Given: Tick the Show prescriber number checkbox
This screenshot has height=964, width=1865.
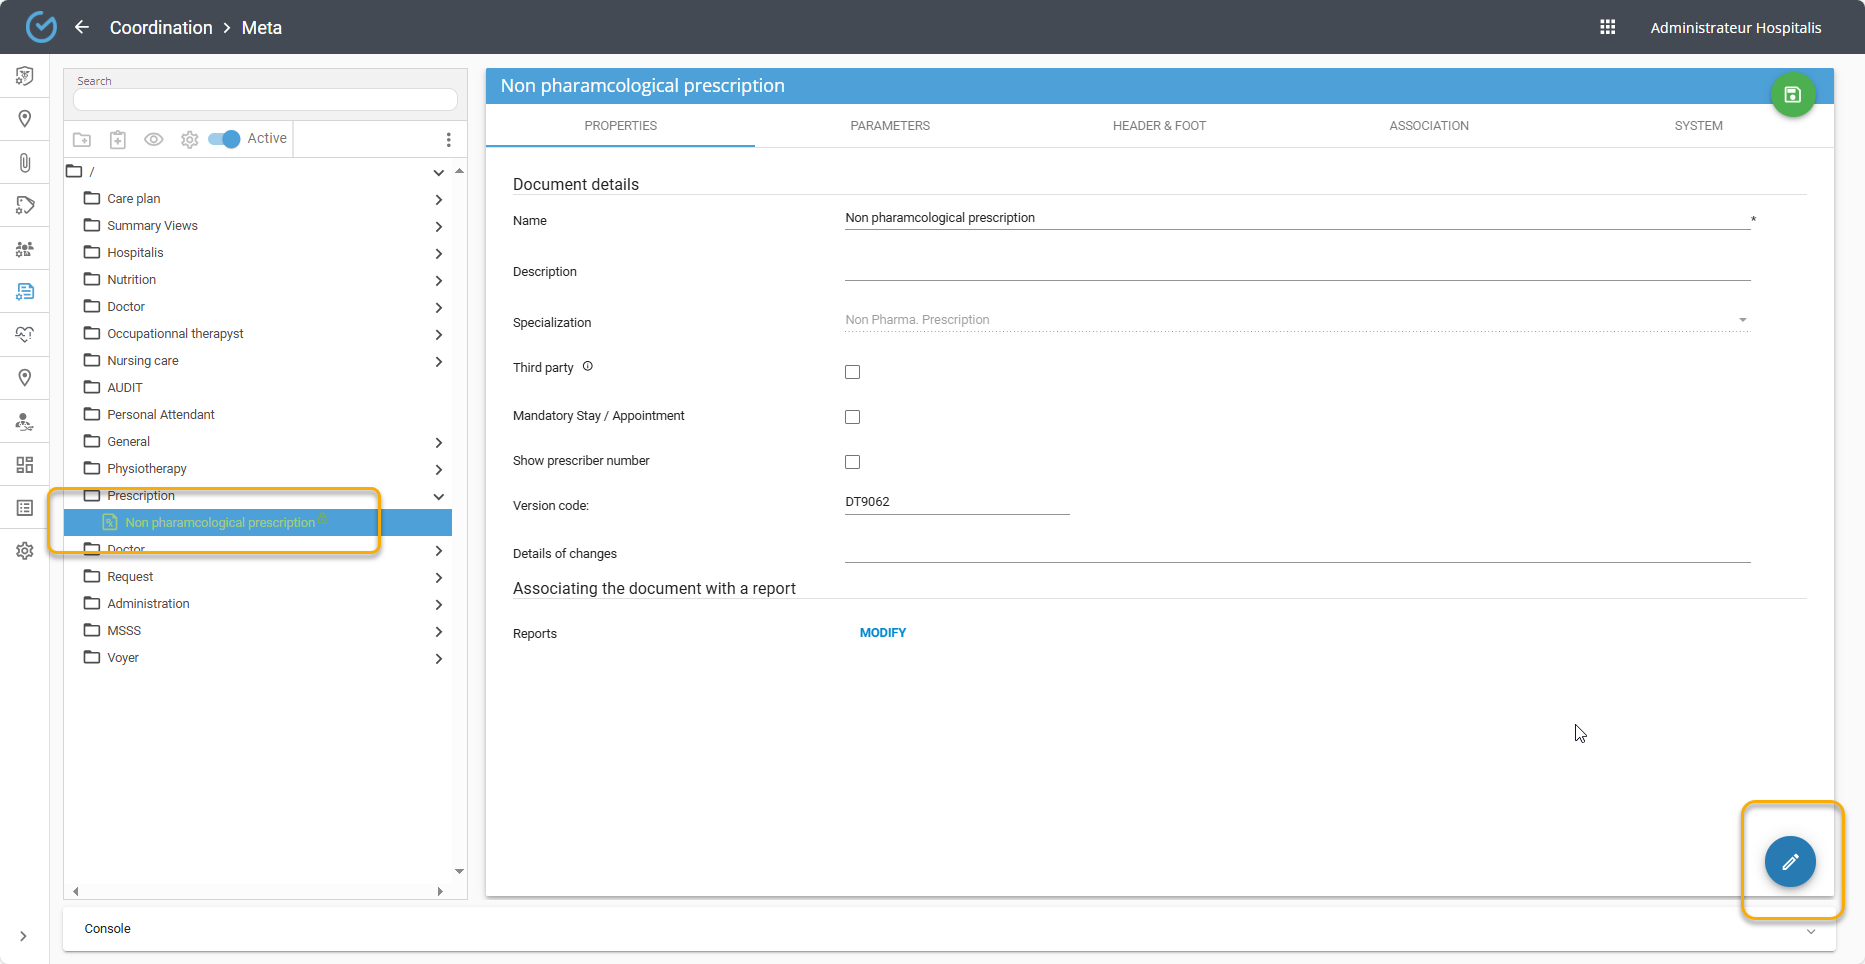Looking at the screenshot, I should 852,462.
